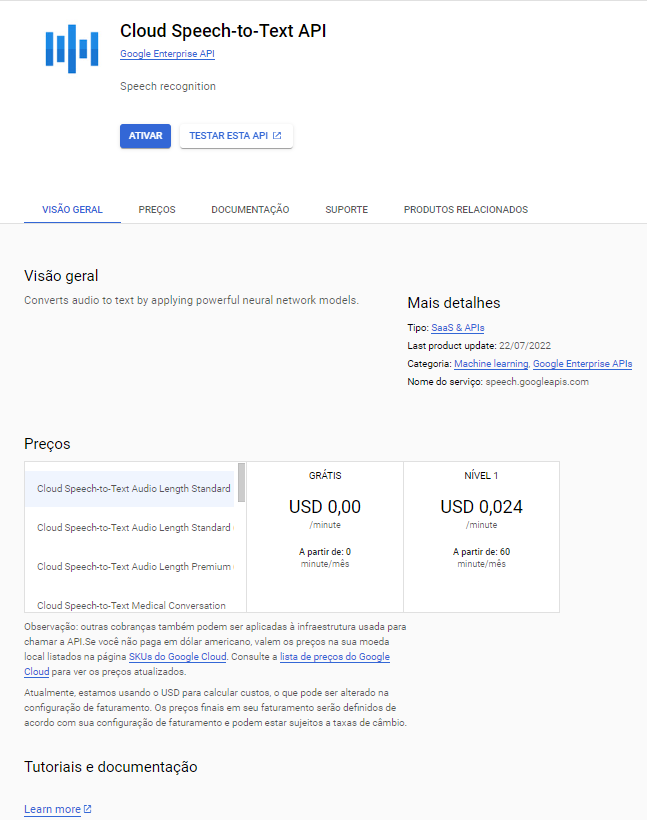
Task: Click the Learn more link
Action: [52, 809]
